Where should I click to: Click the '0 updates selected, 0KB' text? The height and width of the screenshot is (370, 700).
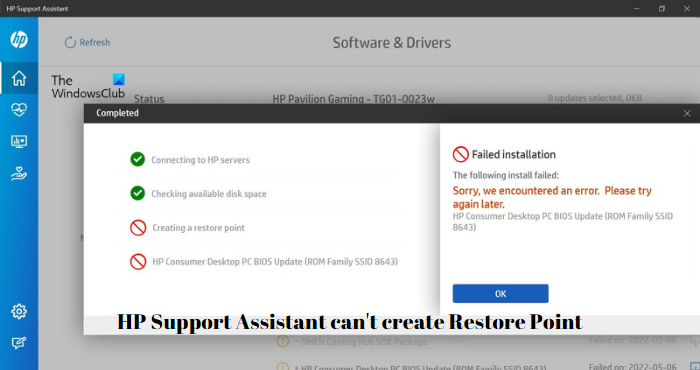[x=595, y=98]
